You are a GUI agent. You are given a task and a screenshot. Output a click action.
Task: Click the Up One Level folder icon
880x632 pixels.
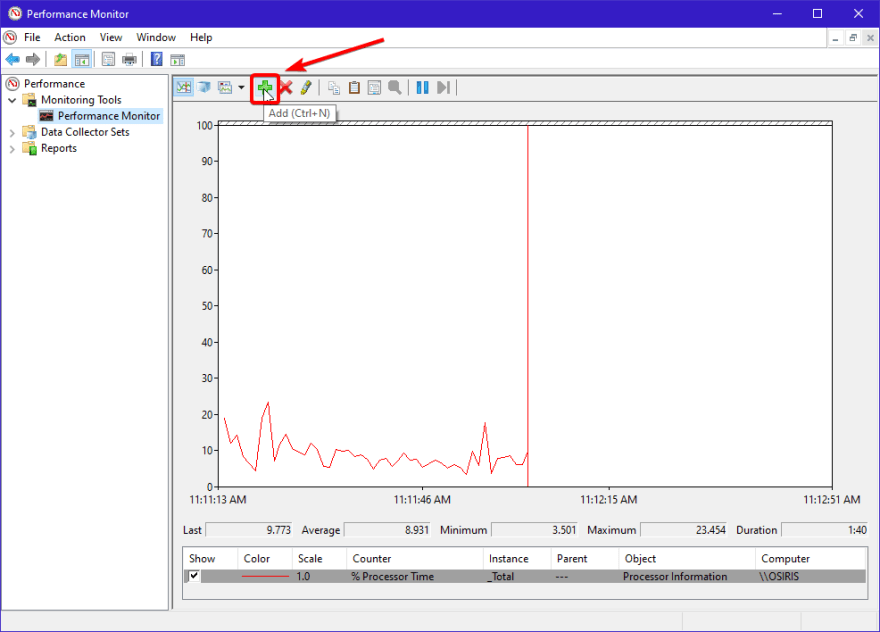coord(60,59)
